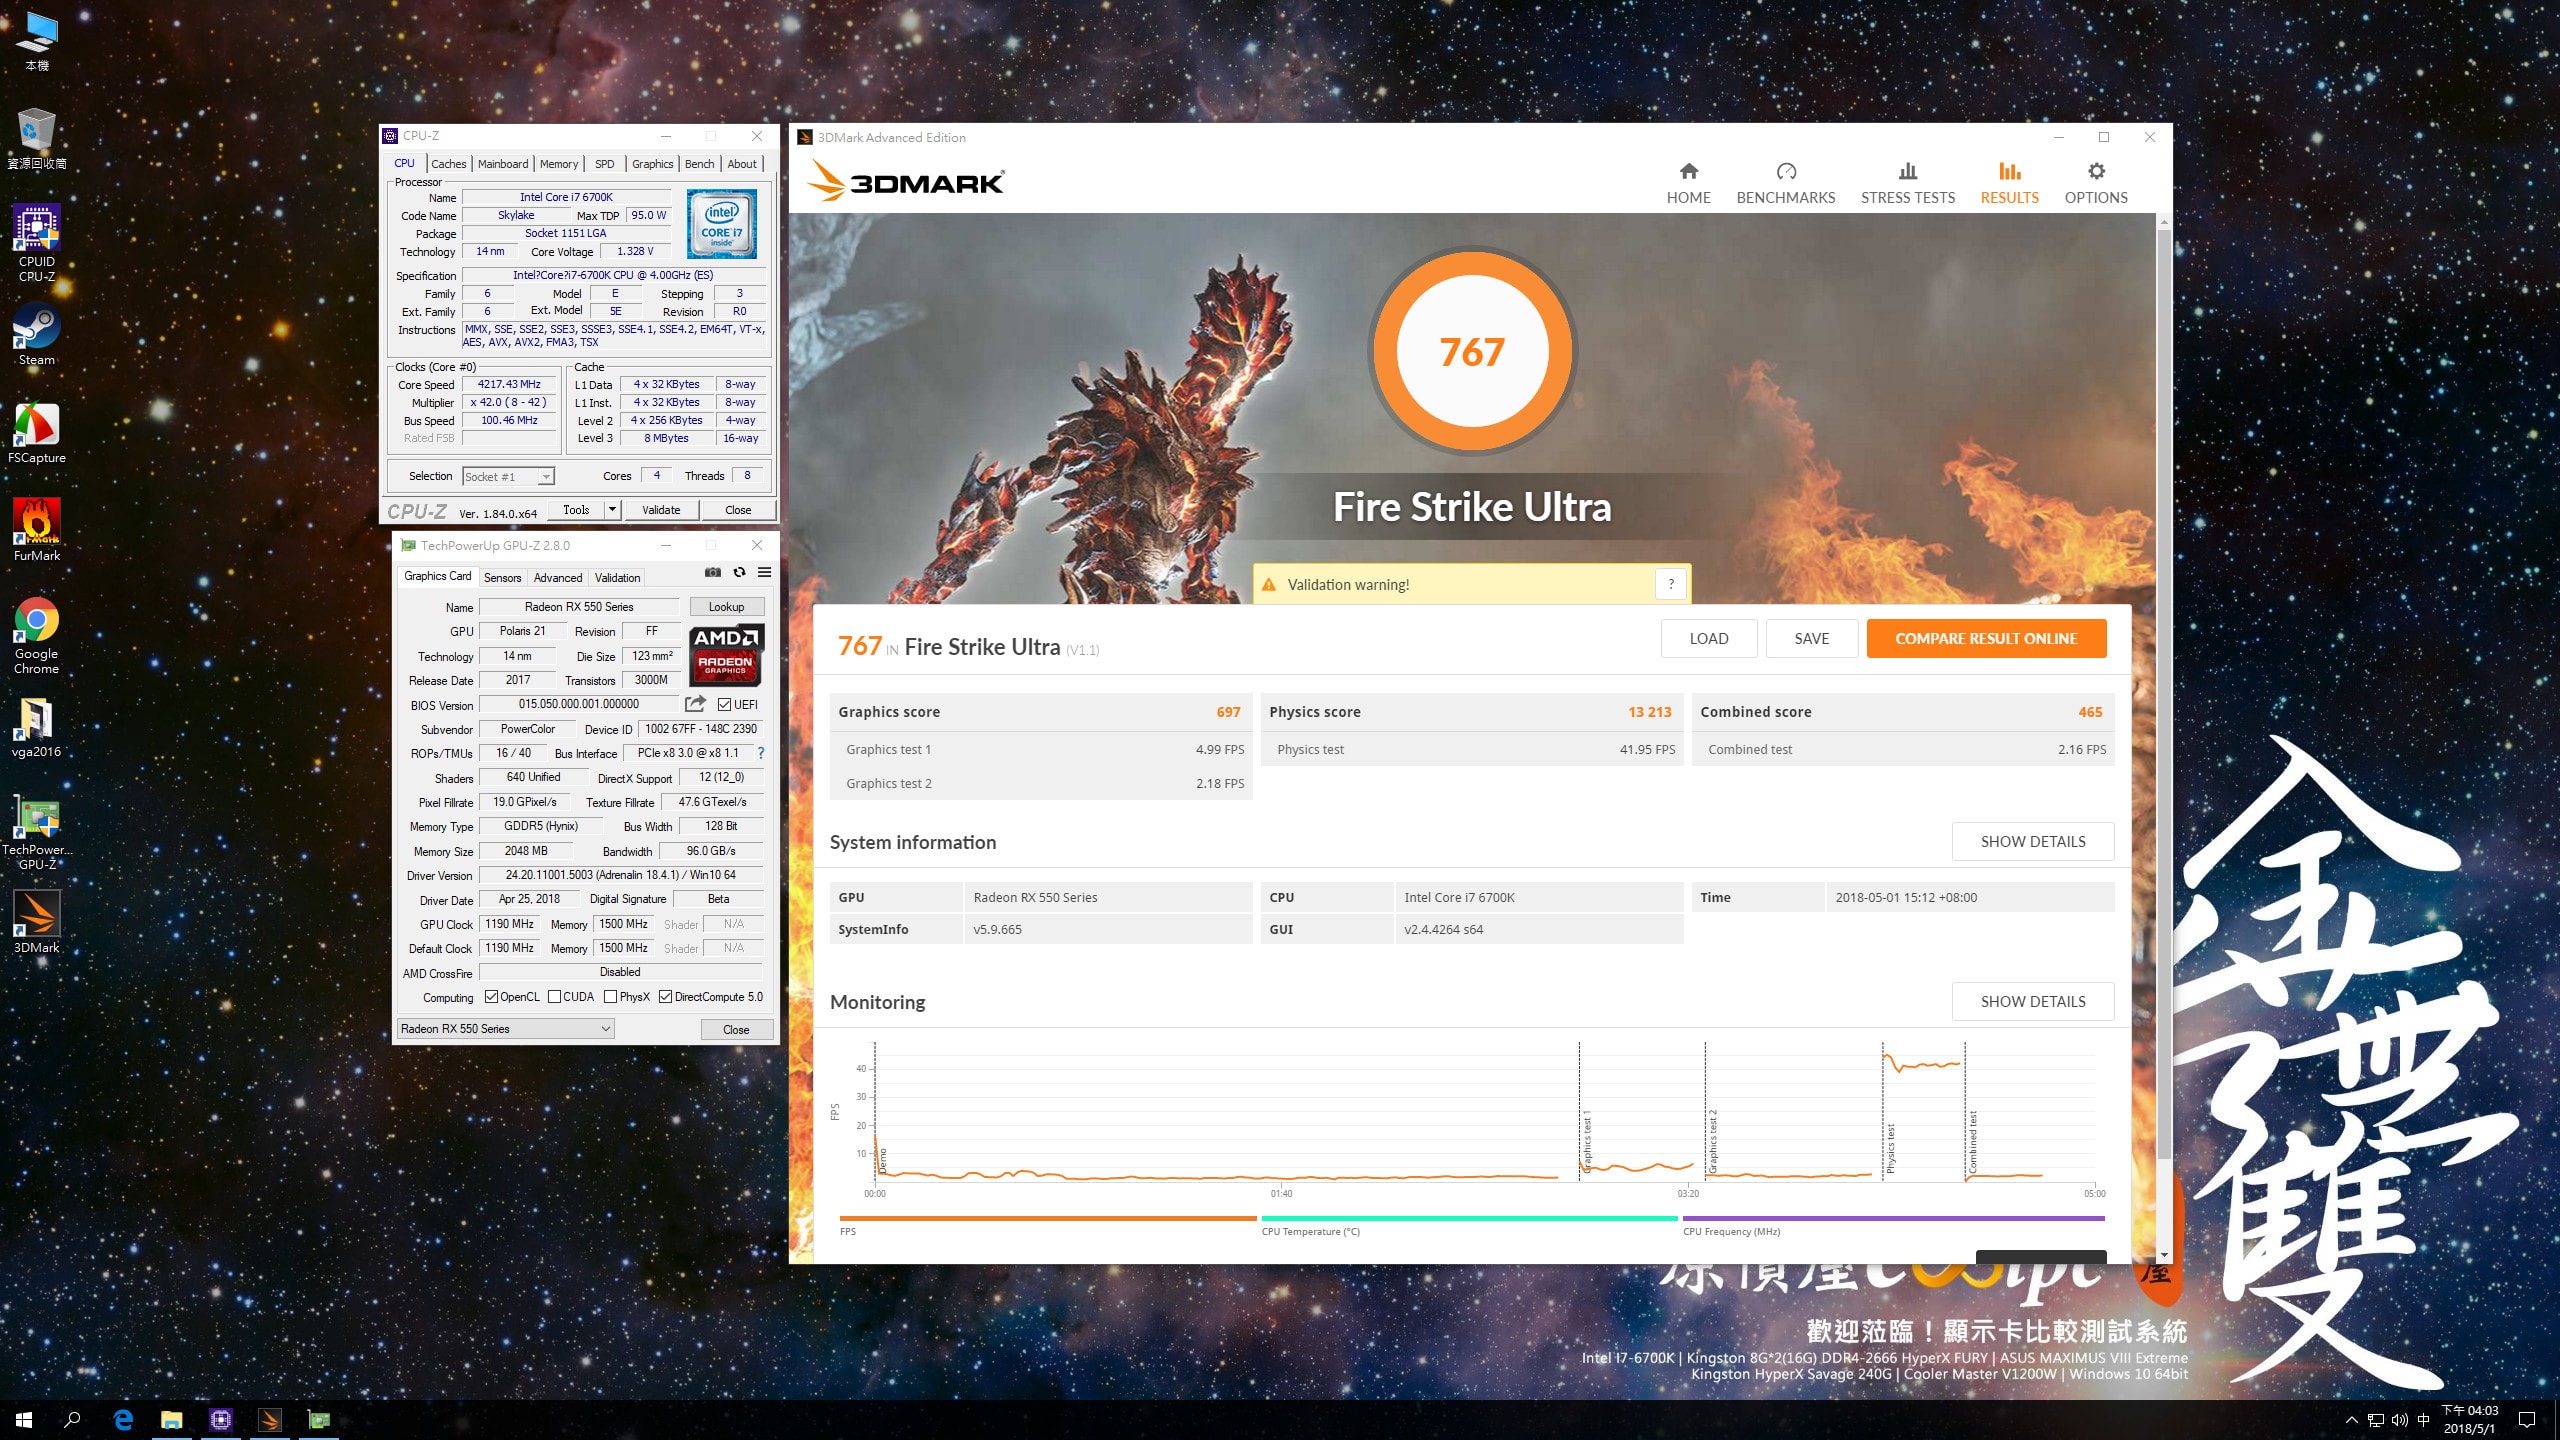Click SAVE button in 3DMark
The width and height of the screenshot is (2560, 1440).
coord(1812,638)
